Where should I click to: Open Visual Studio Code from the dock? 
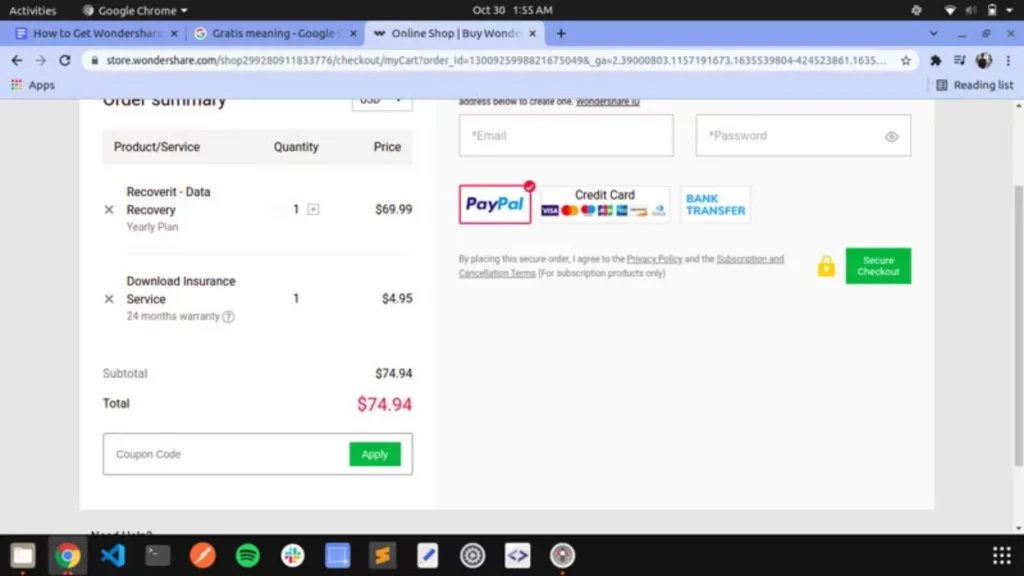click(x=112, y=555)
